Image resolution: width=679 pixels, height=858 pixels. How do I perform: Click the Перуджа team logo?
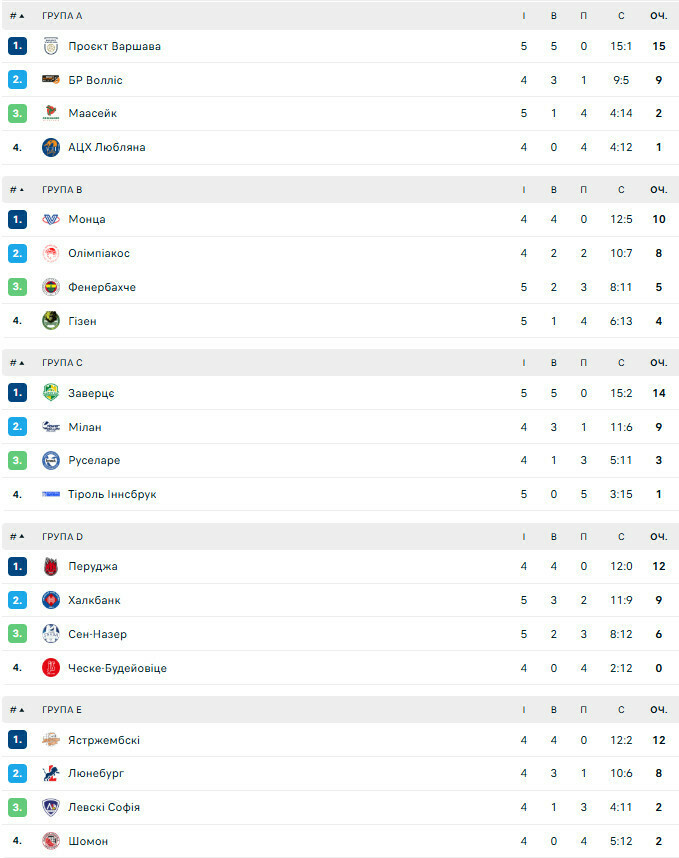[x=51, y=566]
